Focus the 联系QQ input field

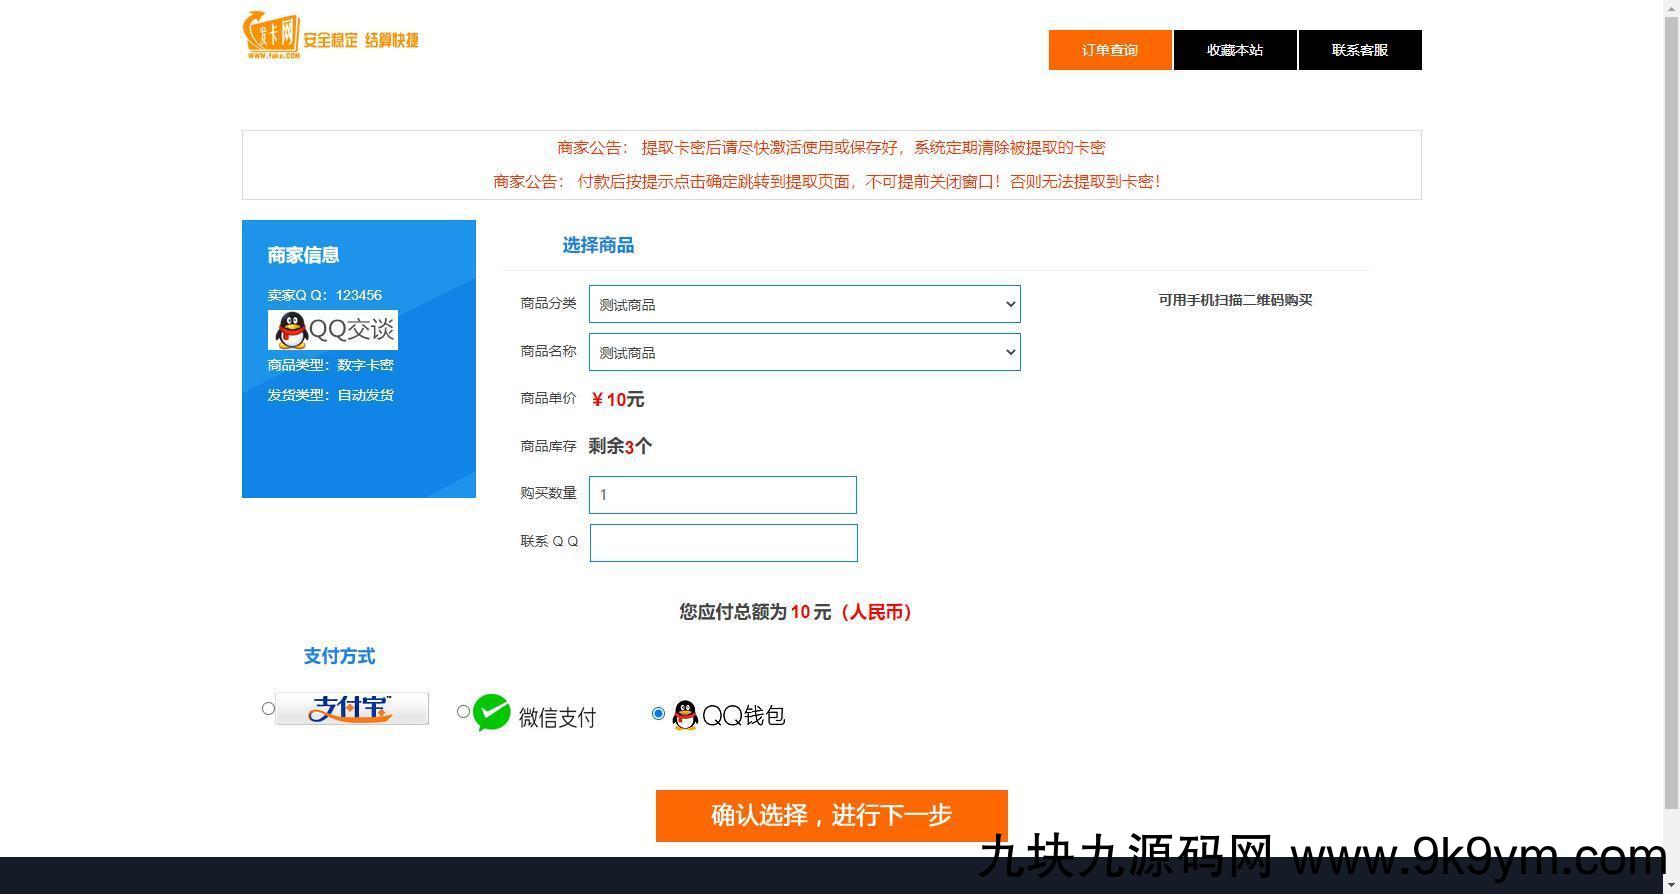click(x=723, y=543)
